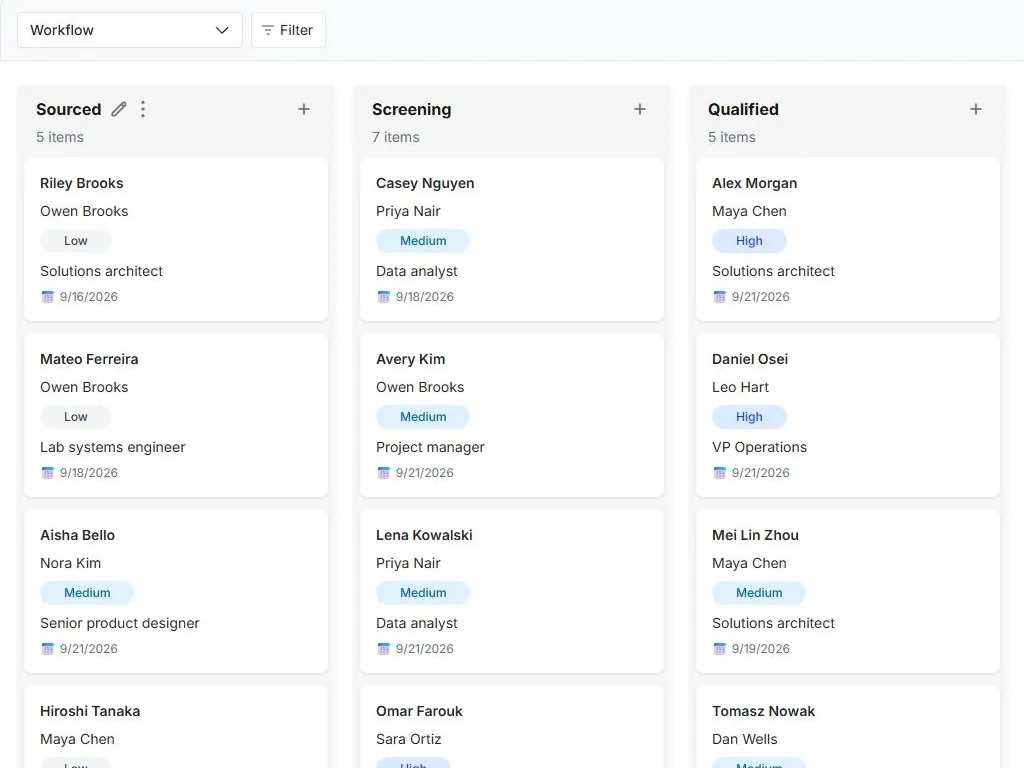Open the Filter button
This screenshot has height=768, width=1024.
pyautogui.click(x=288, y=30)
